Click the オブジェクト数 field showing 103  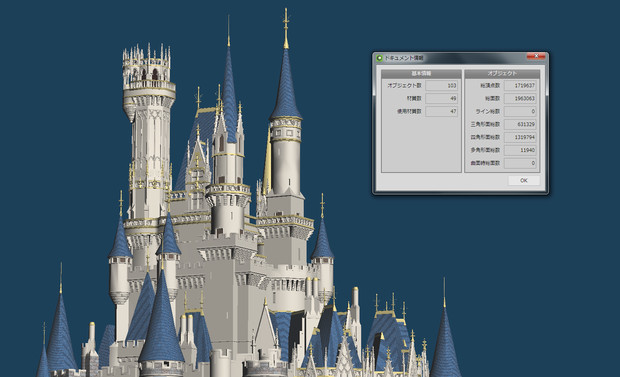(442, 85)
